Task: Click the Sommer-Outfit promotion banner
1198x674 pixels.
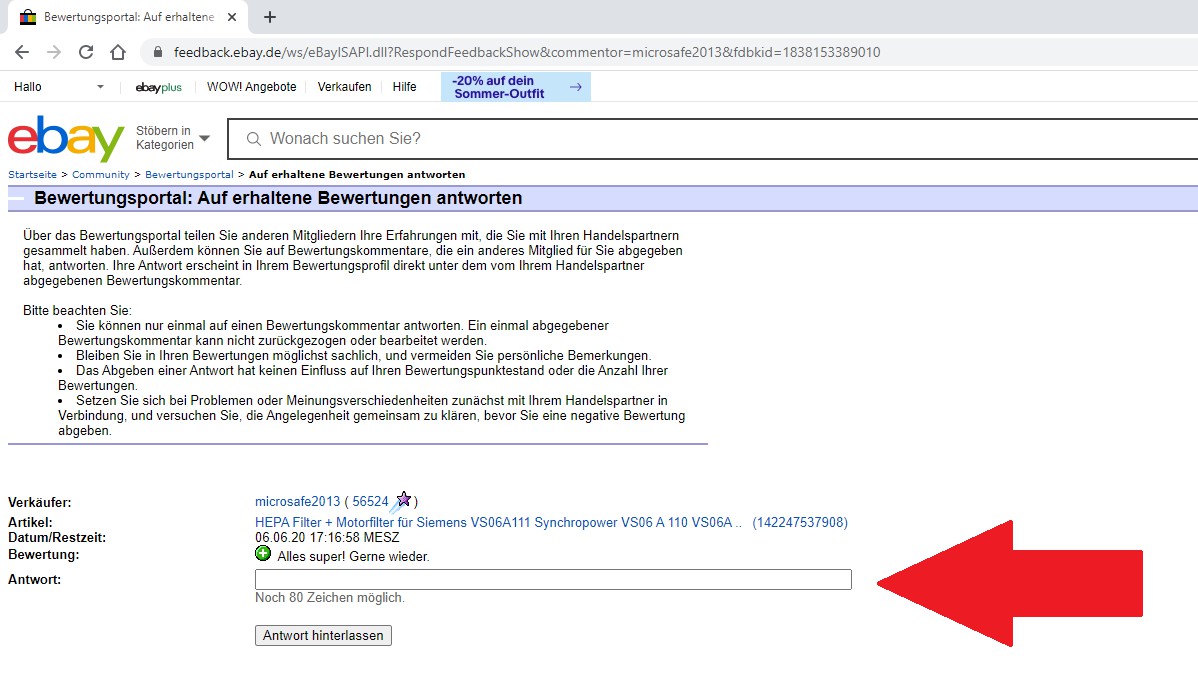Action: coord(515,87)
